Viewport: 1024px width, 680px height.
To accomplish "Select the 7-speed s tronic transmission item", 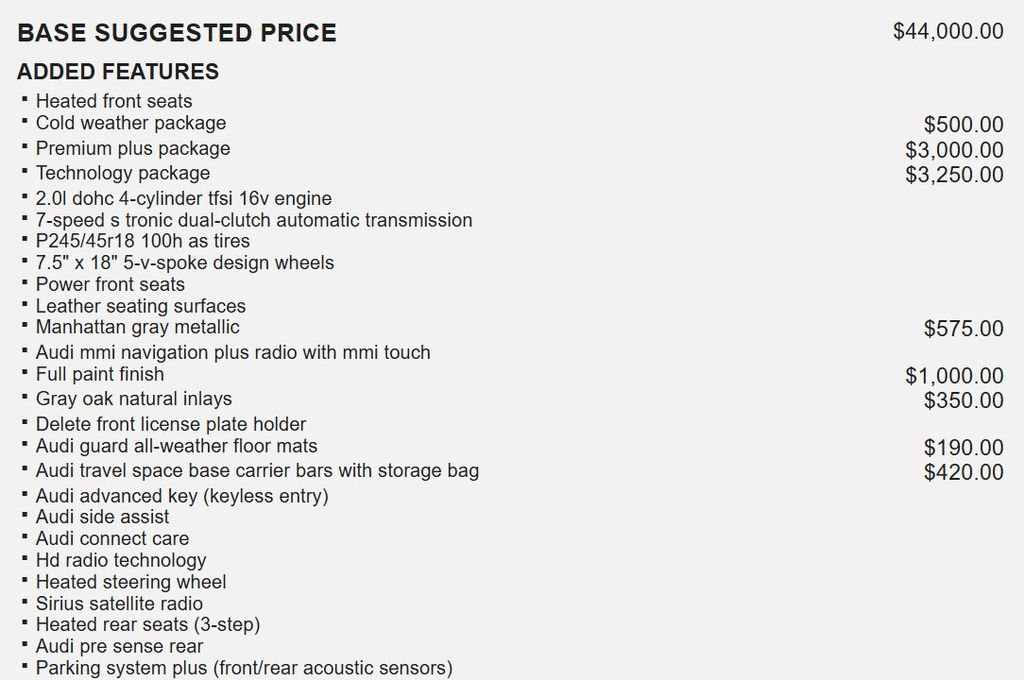I will [x=254, y=220].
